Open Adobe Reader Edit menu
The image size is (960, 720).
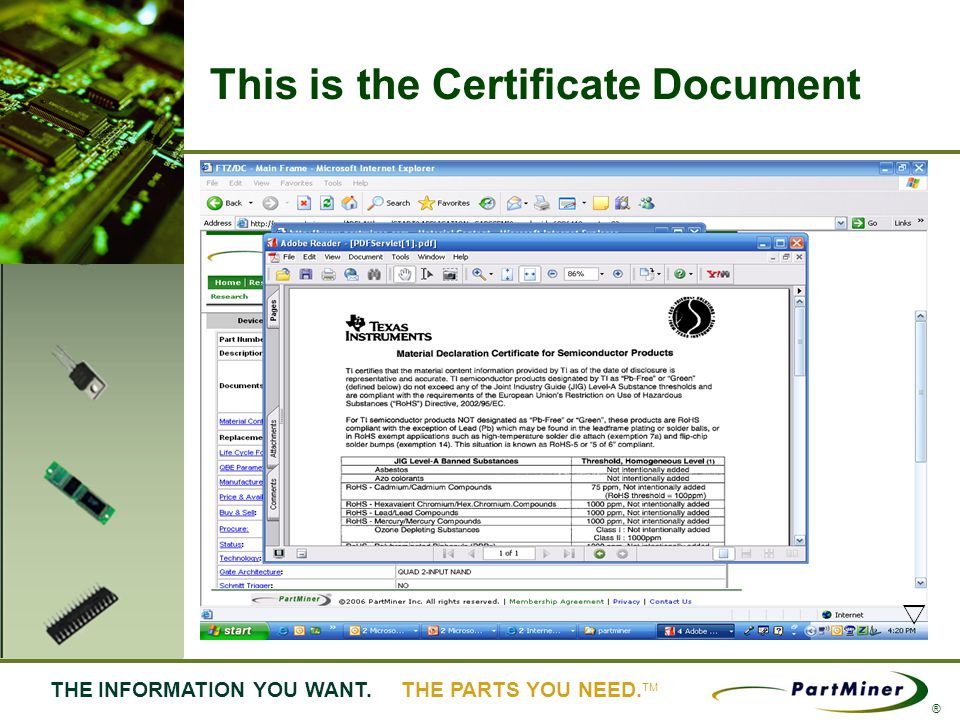pos(310,257)
